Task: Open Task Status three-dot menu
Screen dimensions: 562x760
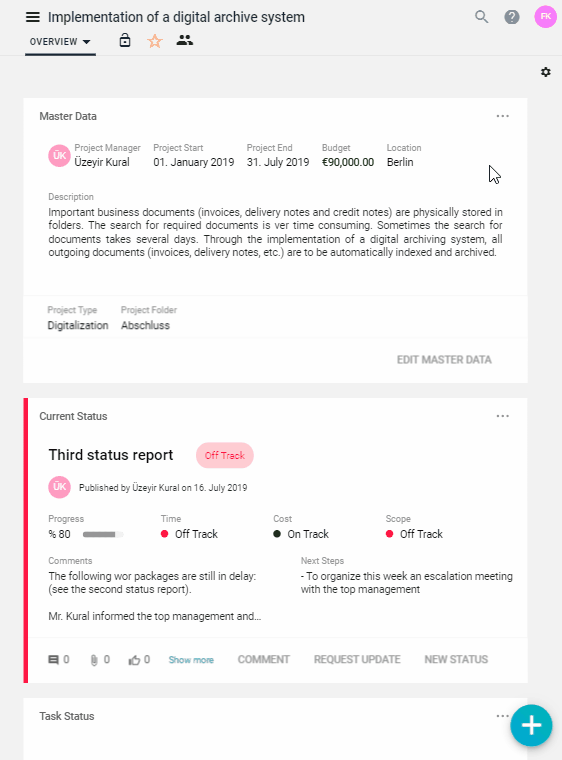Action: point(503,716)
